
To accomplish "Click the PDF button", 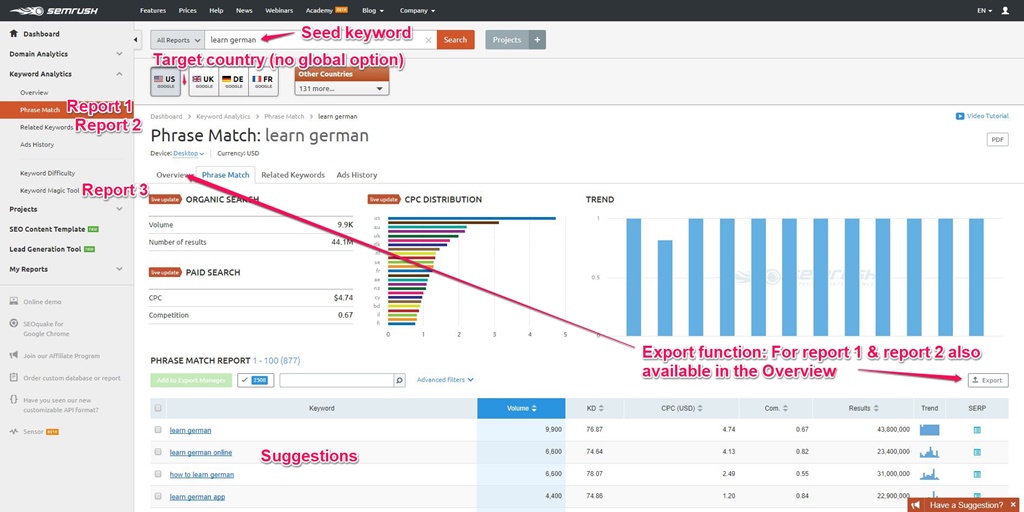I will click(x=997, y=140).
